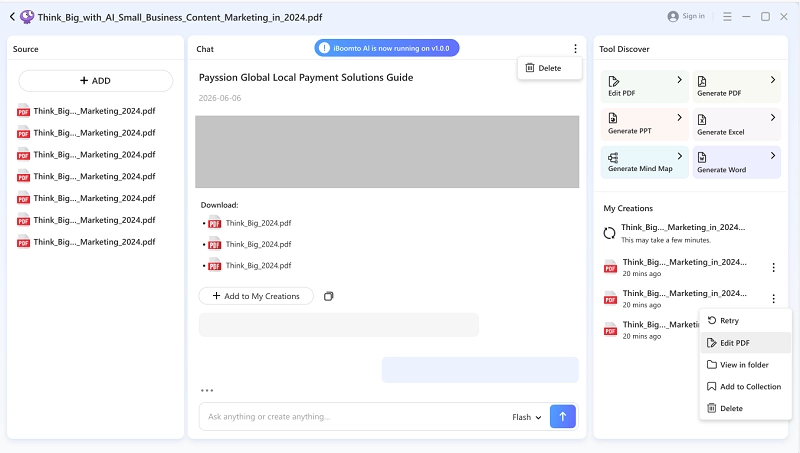Image resolution: width=800 pixels, height=453 pixels.
Task: Click the + ADD source button
Action: coord(95,81)
